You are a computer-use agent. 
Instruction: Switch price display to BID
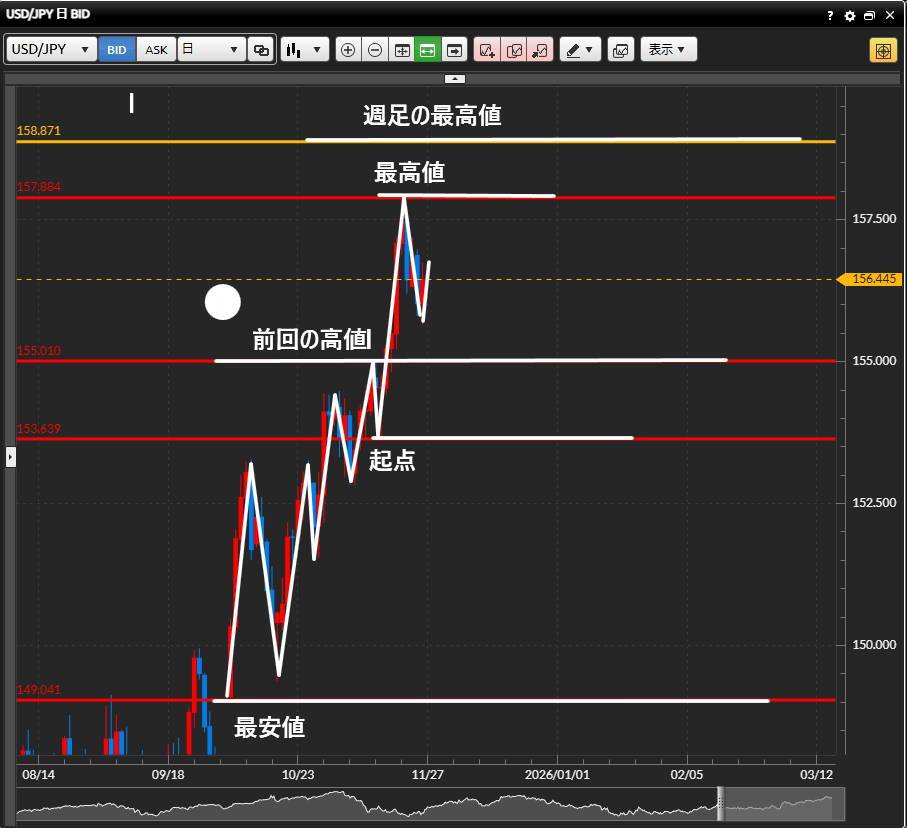tap(117, 50)
